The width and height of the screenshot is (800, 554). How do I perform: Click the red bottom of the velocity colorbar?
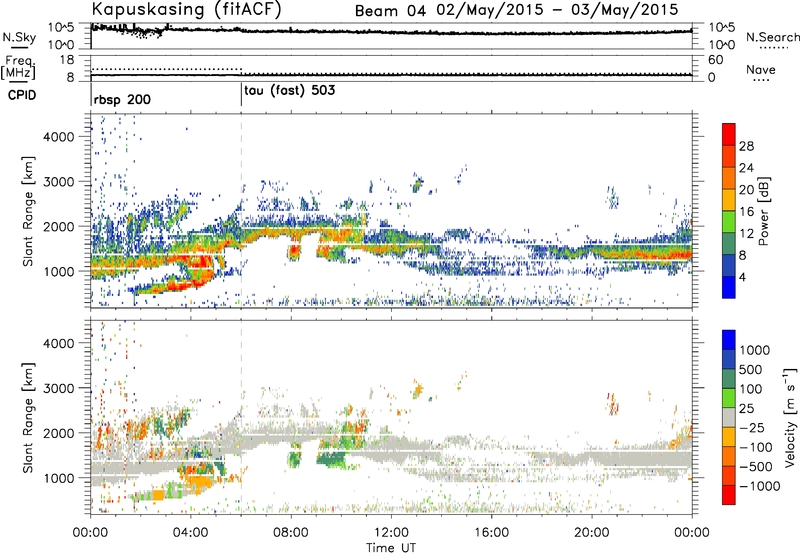[x=729, y=495]
